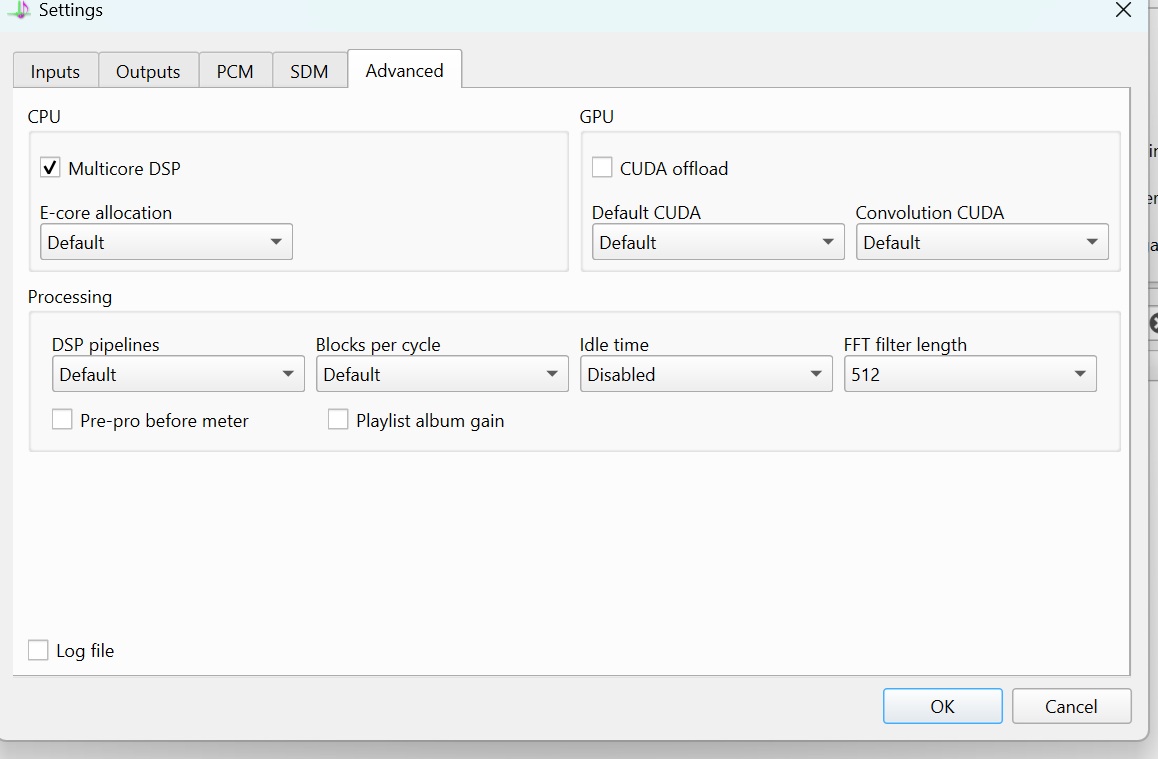Open the Default CUDA dropdown
This screenshot has height=759, width=1158.
click(718, 241)
